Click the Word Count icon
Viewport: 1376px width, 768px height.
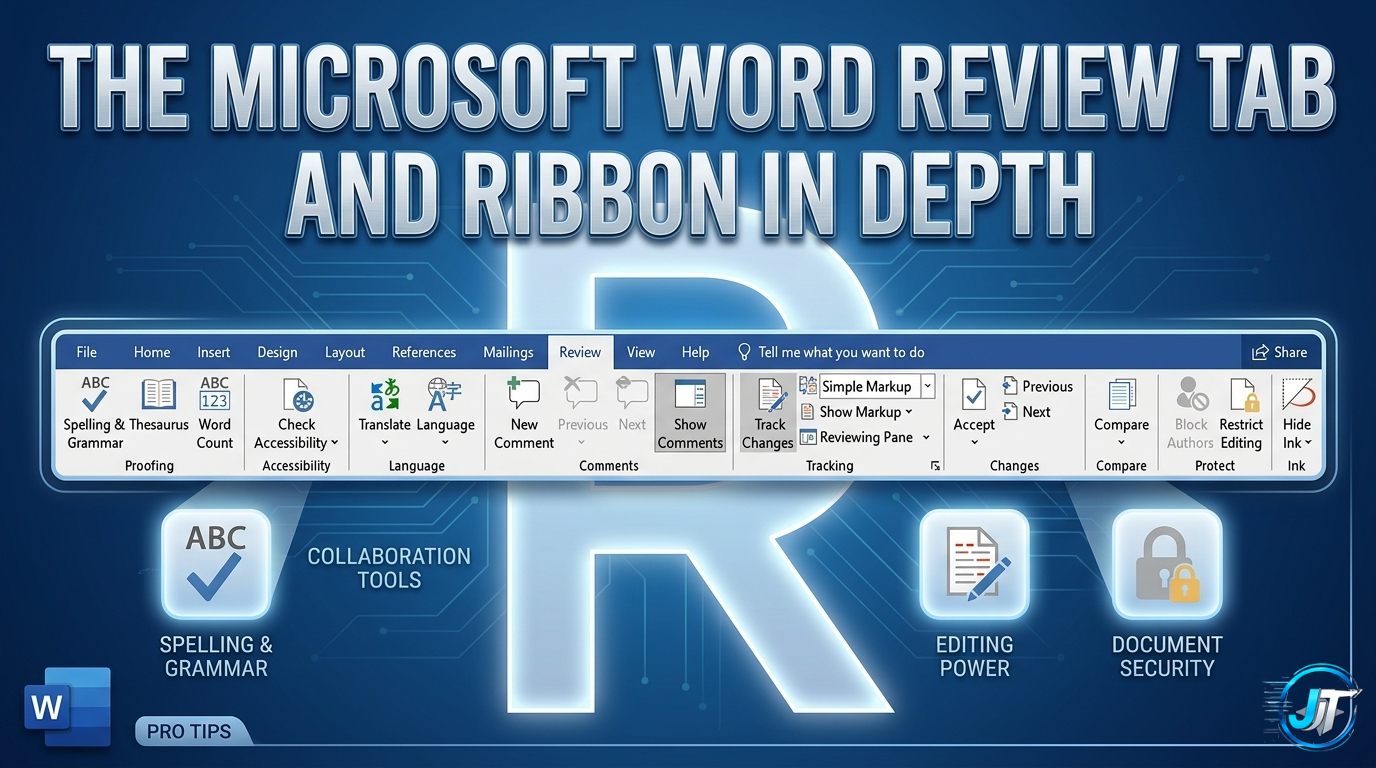click(214, 397)
